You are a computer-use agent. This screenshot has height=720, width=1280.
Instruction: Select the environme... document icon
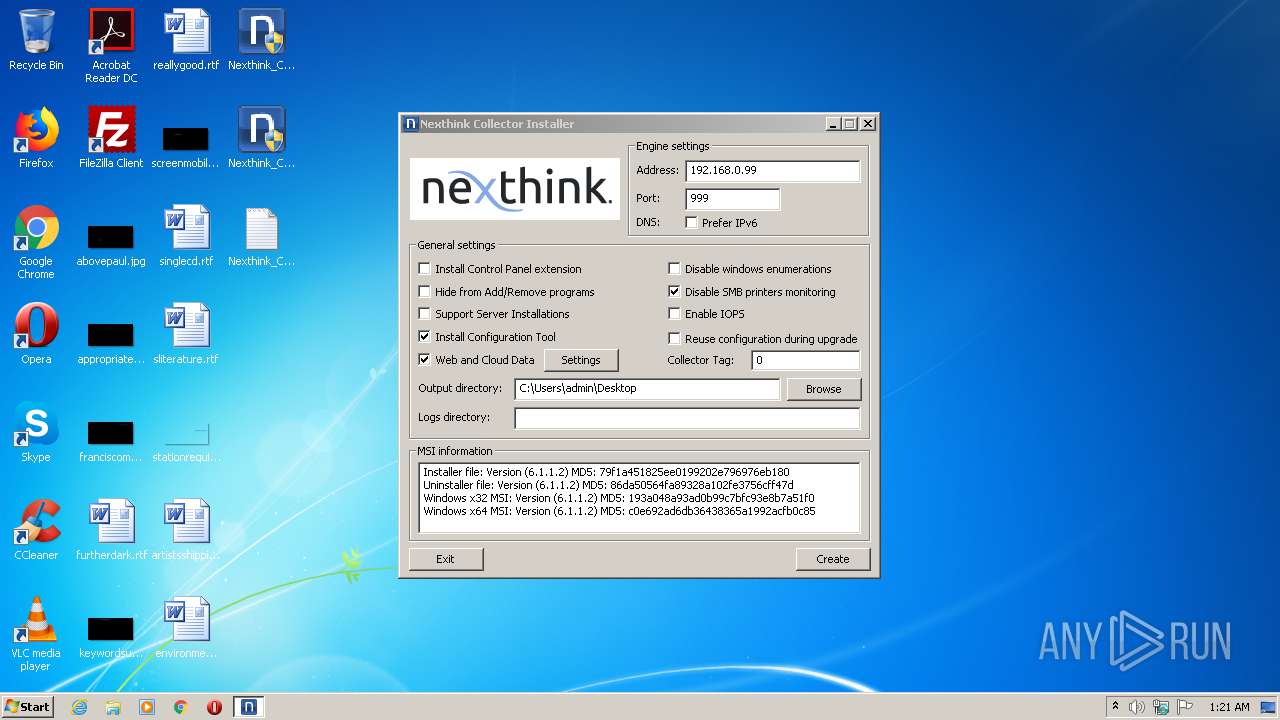tap(186, 628)
